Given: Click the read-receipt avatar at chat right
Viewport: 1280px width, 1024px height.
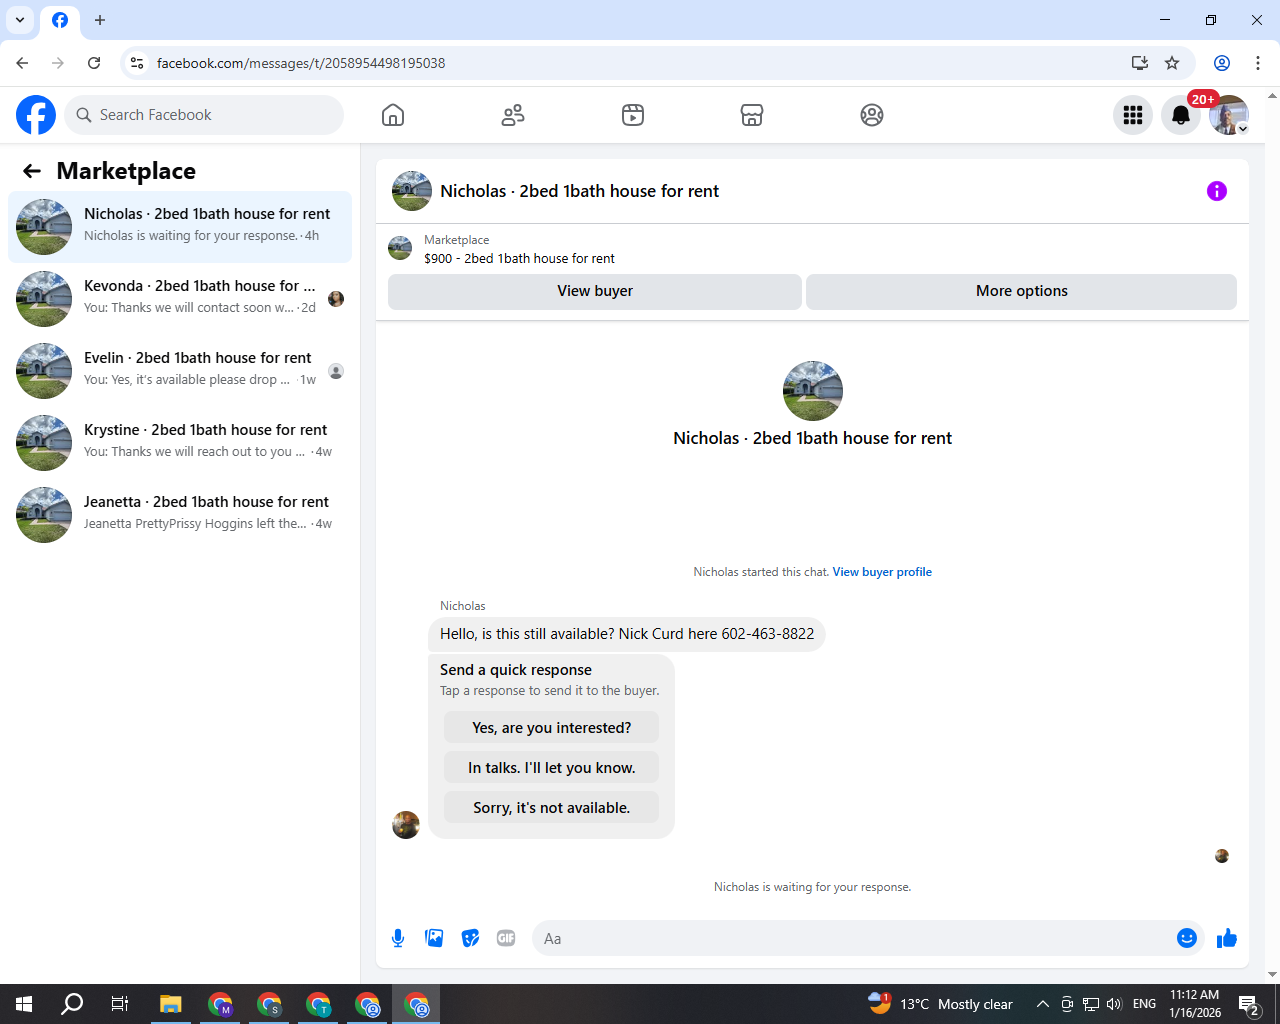Looking at the screenshot, I should click(x=1222, y=856).
